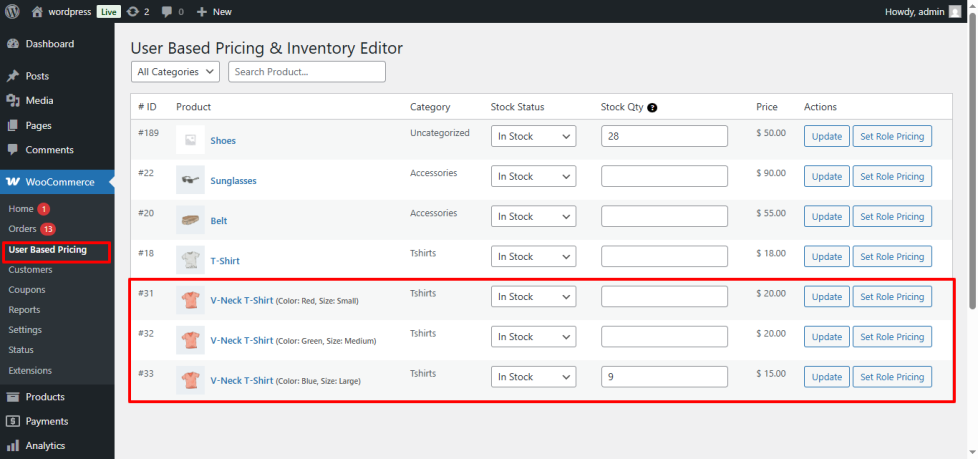The image size is (978, 459).
Task: Click Update button for Shoes
Action: click(x=826, y=137)
